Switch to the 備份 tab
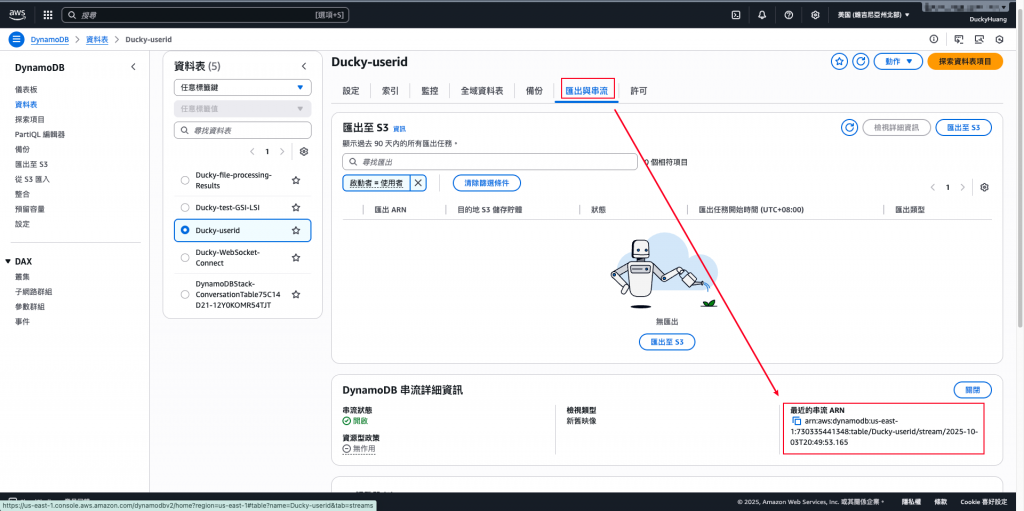The image size is (1024, 511). [534, 91]
